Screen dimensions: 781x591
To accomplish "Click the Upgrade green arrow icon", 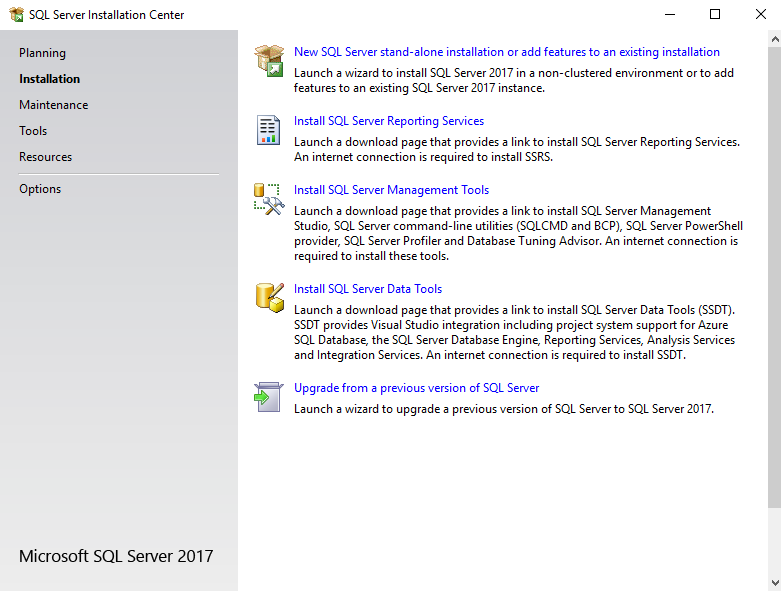I will pos(268,397).
